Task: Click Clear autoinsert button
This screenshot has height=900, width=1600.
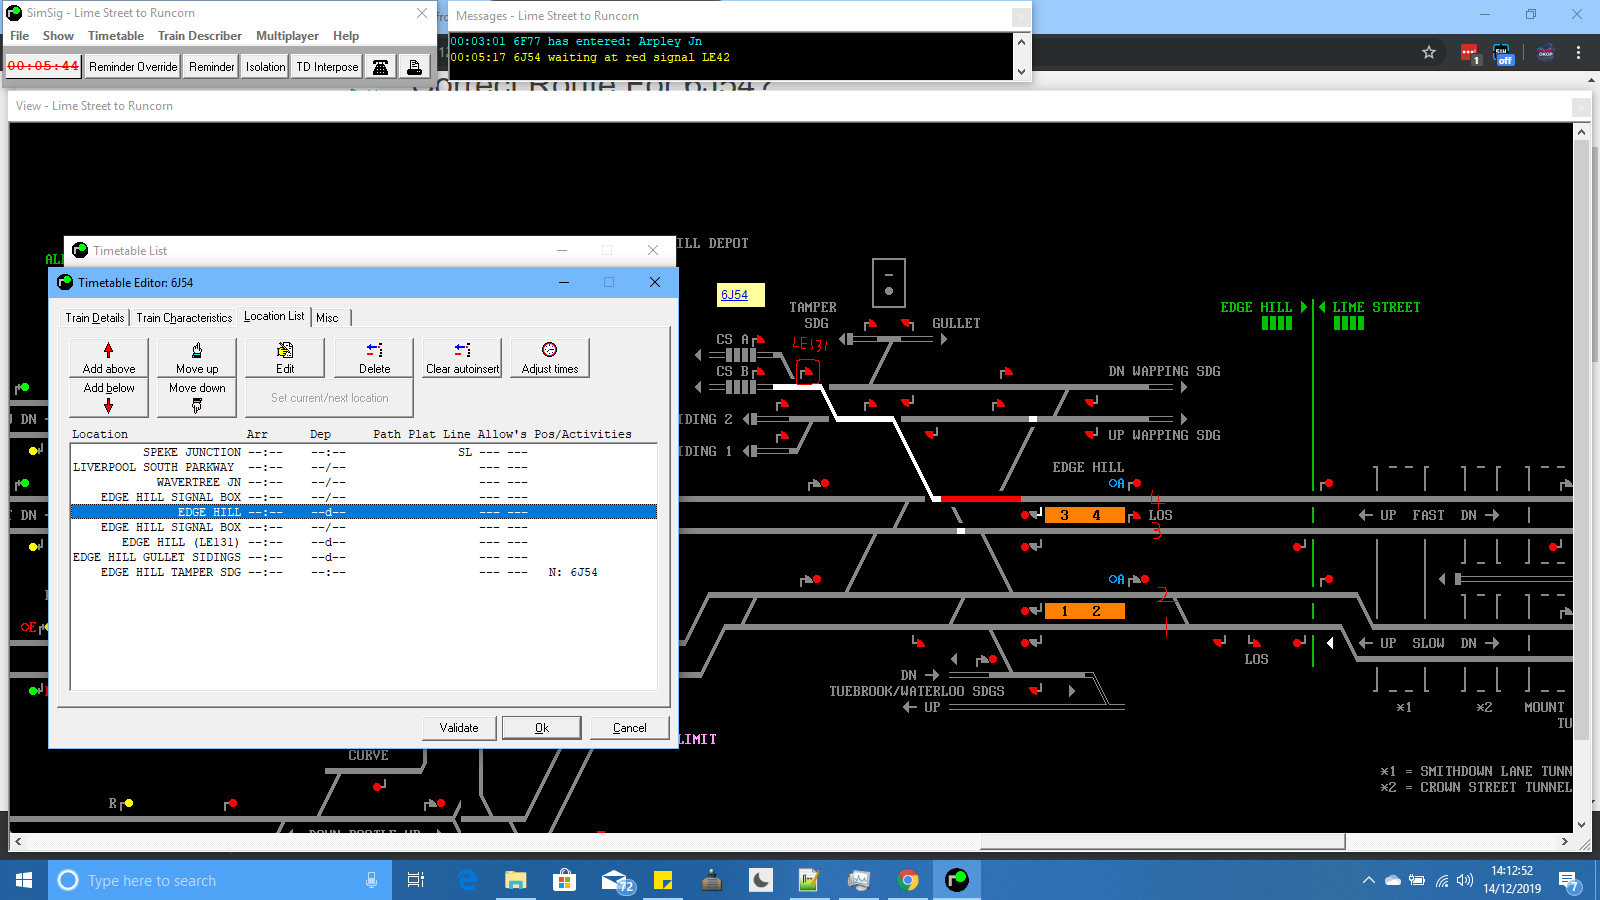Action: coord(462,357)
